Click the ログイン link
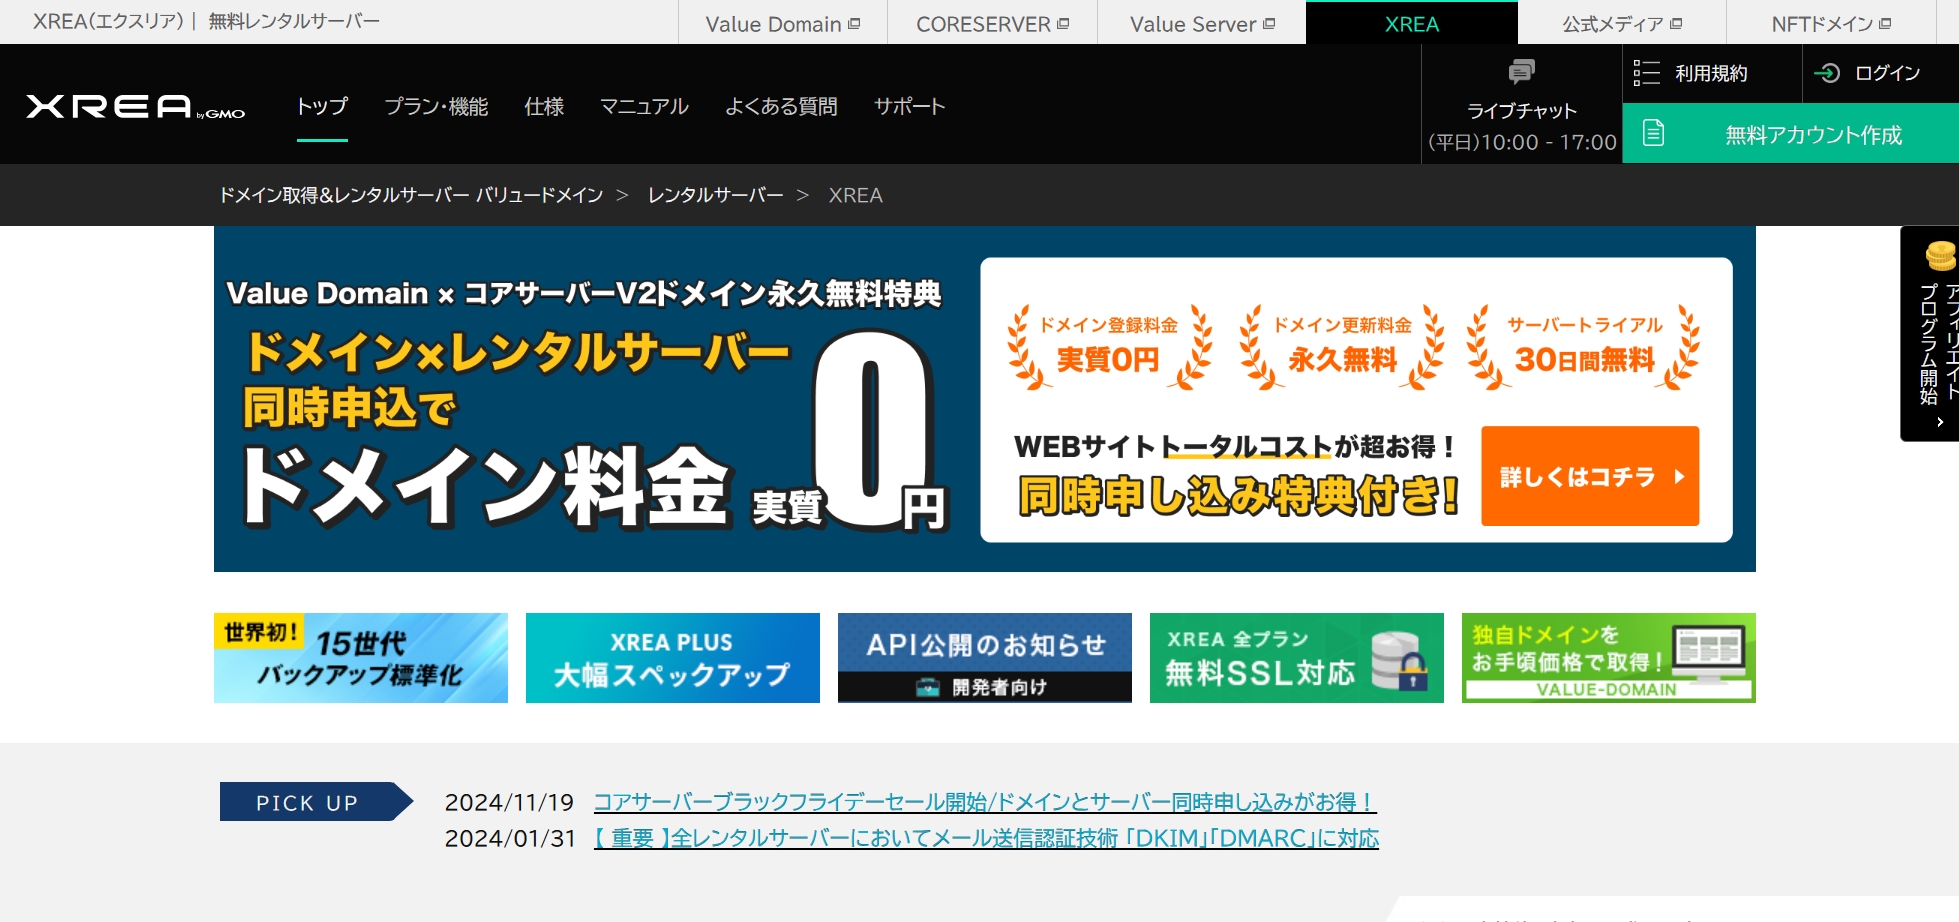Viewport: 1959px width, 922px height. [x=1881, y=73]
